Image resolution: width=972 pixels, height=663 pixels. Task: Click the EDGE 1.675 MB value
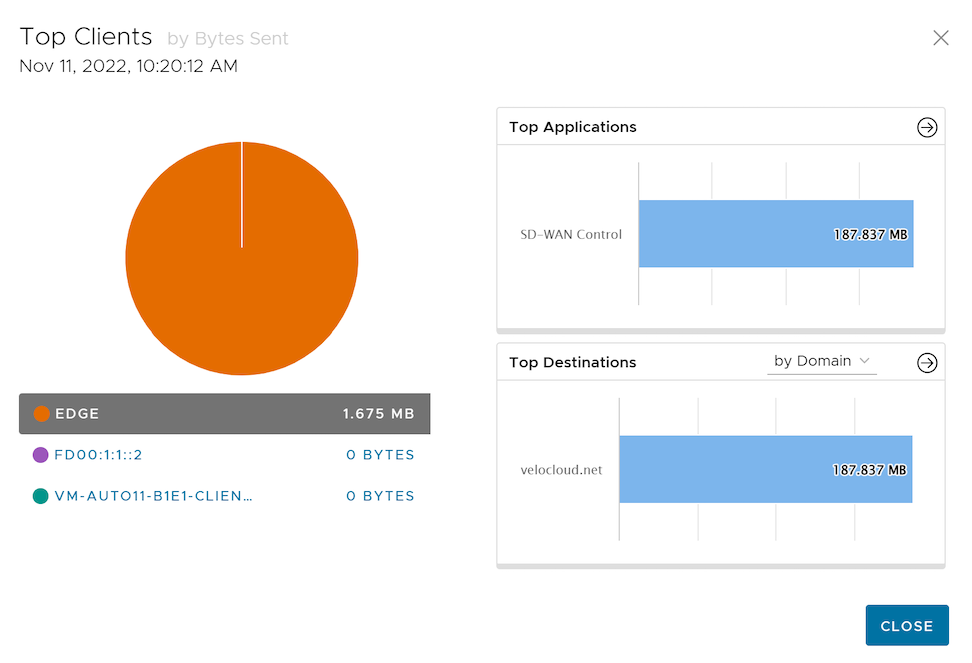378,414
